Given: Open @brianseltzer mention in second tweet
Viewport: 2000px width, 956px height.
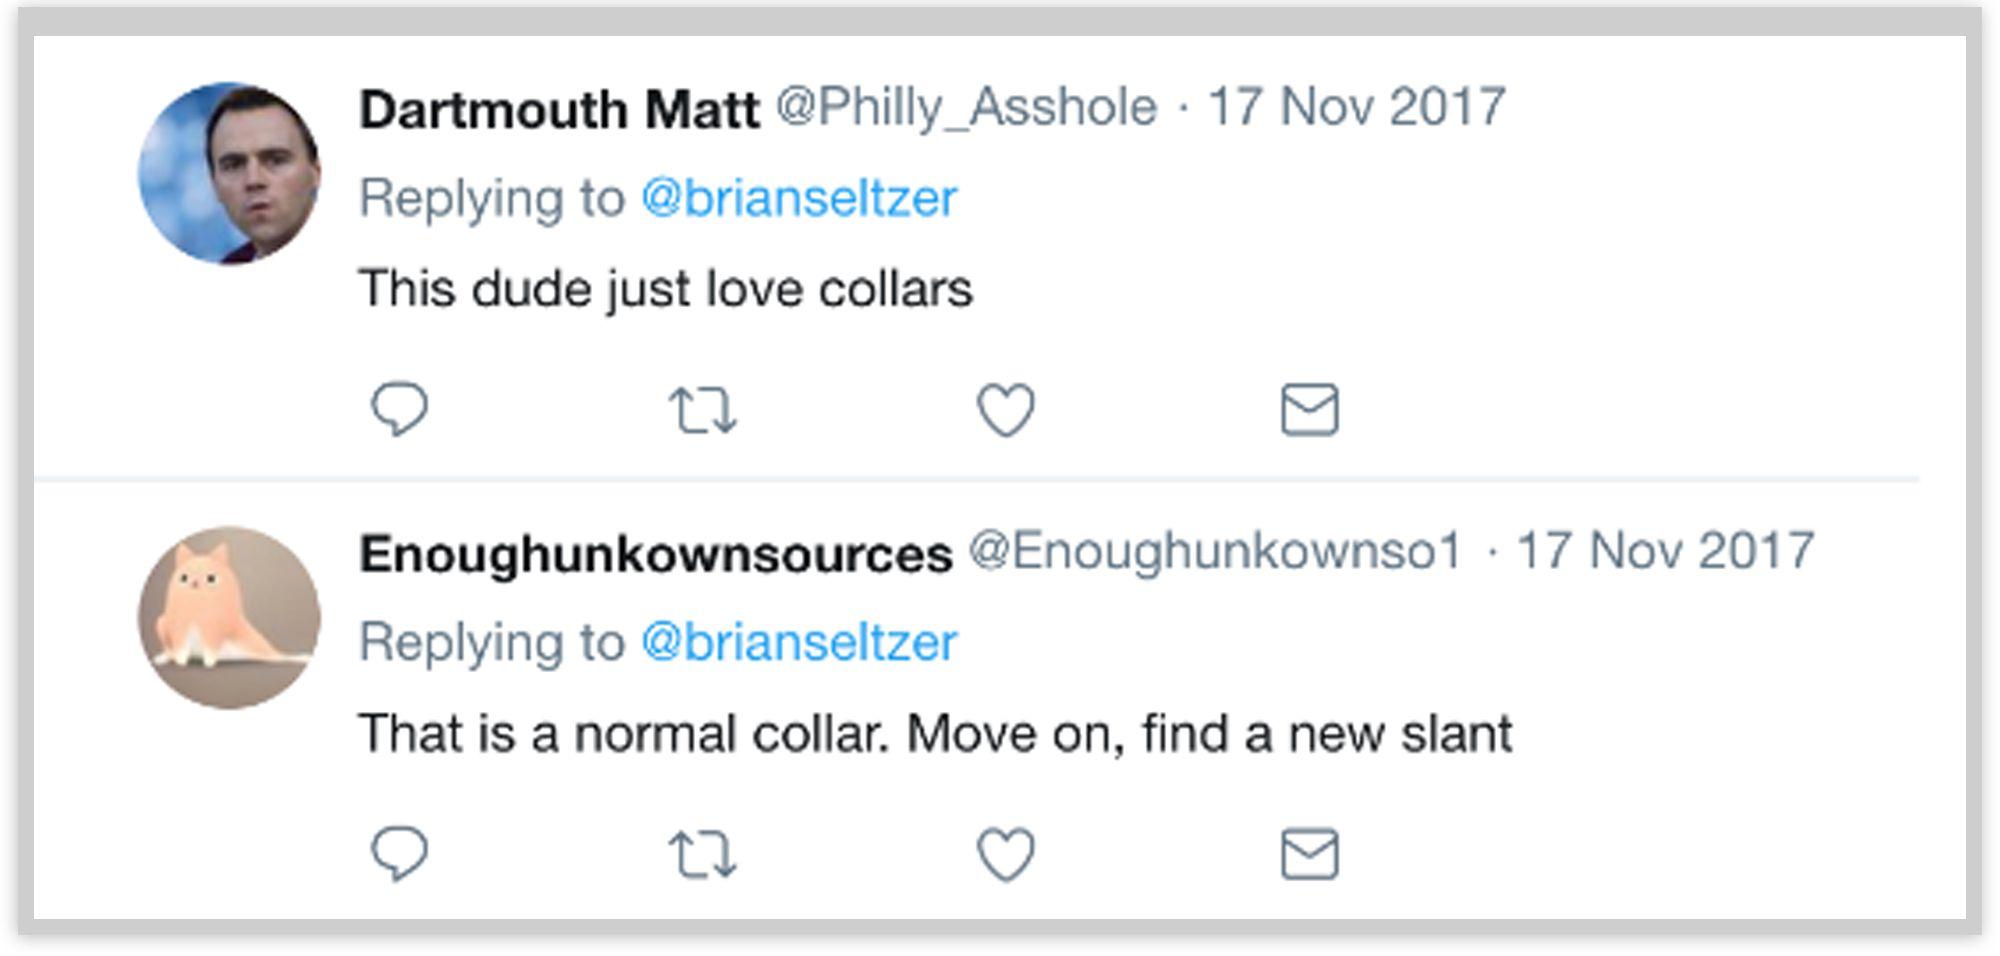Looking at the screenshot, I should pos(799,642).
